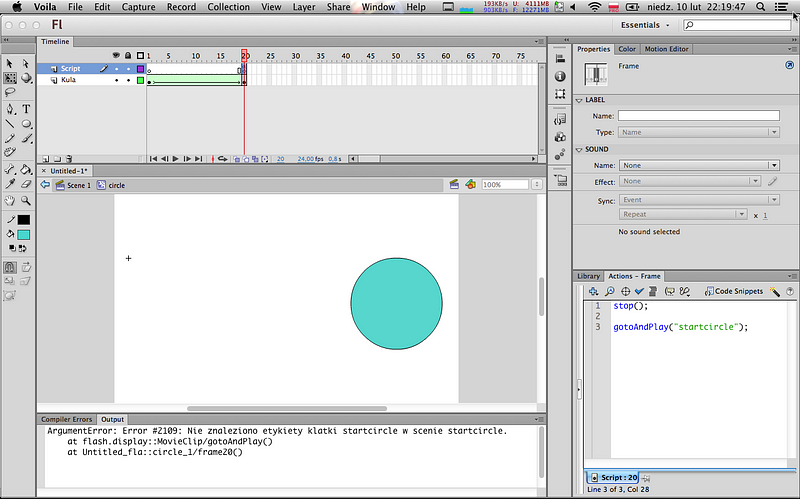
Task: Click Swap Colors icon in Tools panel
Action: click(x=22, y=248)
